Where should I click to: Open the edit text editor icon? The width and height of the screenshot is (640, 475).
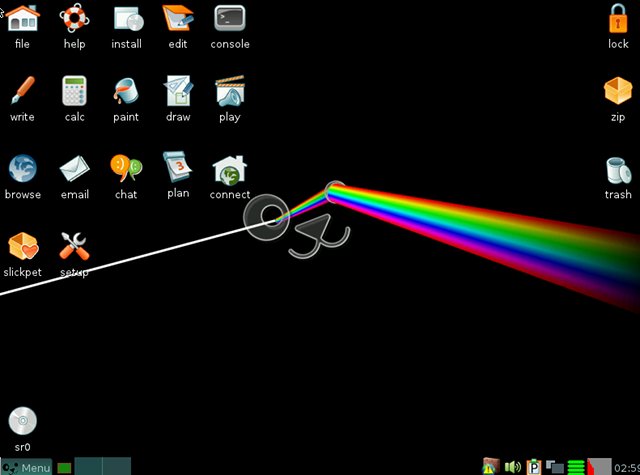[x=178, y=18]
